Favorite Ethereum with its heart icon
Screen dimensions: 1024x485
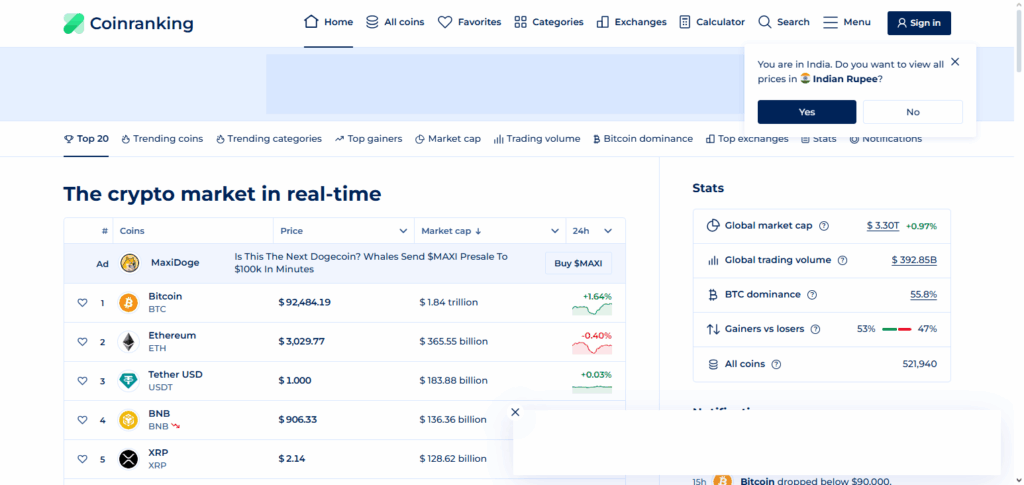[82, 342]
